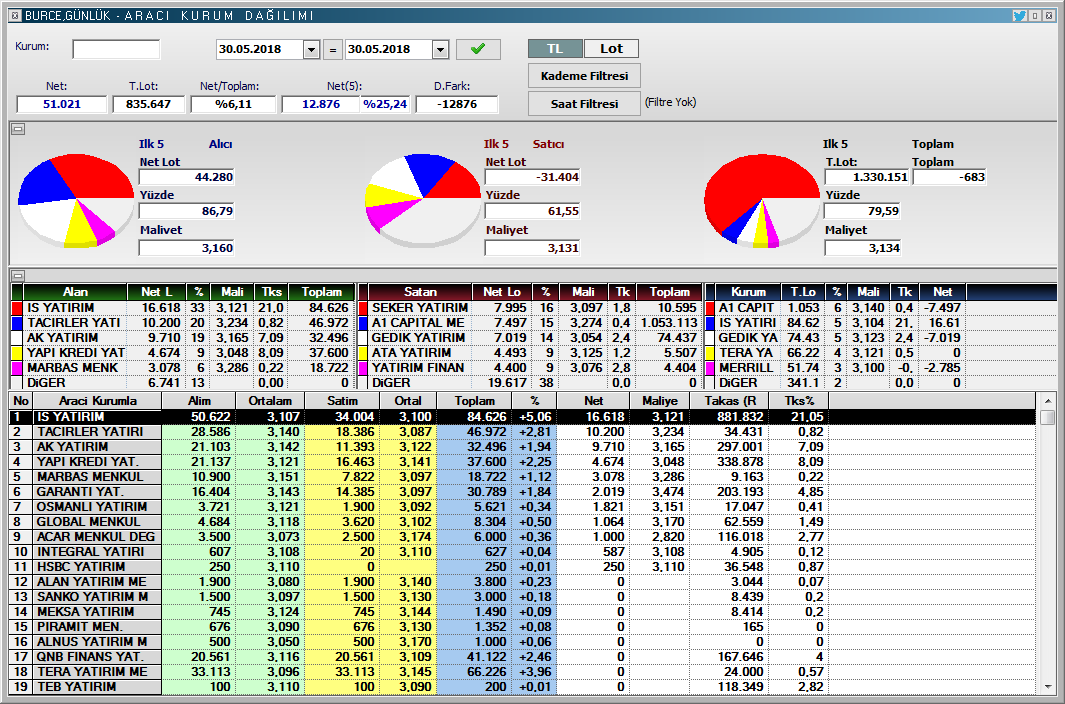Image resolution: width=1065 pixels, height=704 pixels.
Task: Select QNB FINANS YAT. row
Action: 522,656
